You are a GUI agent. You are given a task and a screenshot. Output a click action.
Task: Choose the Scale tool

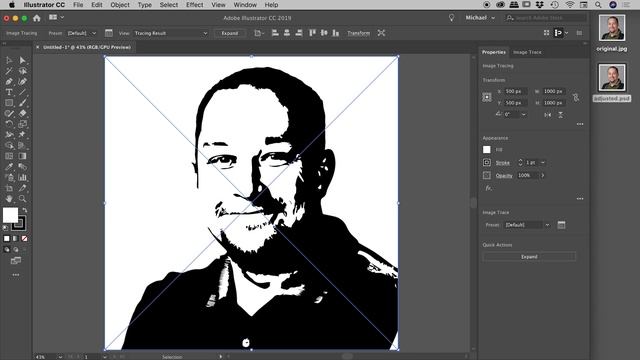22,124
